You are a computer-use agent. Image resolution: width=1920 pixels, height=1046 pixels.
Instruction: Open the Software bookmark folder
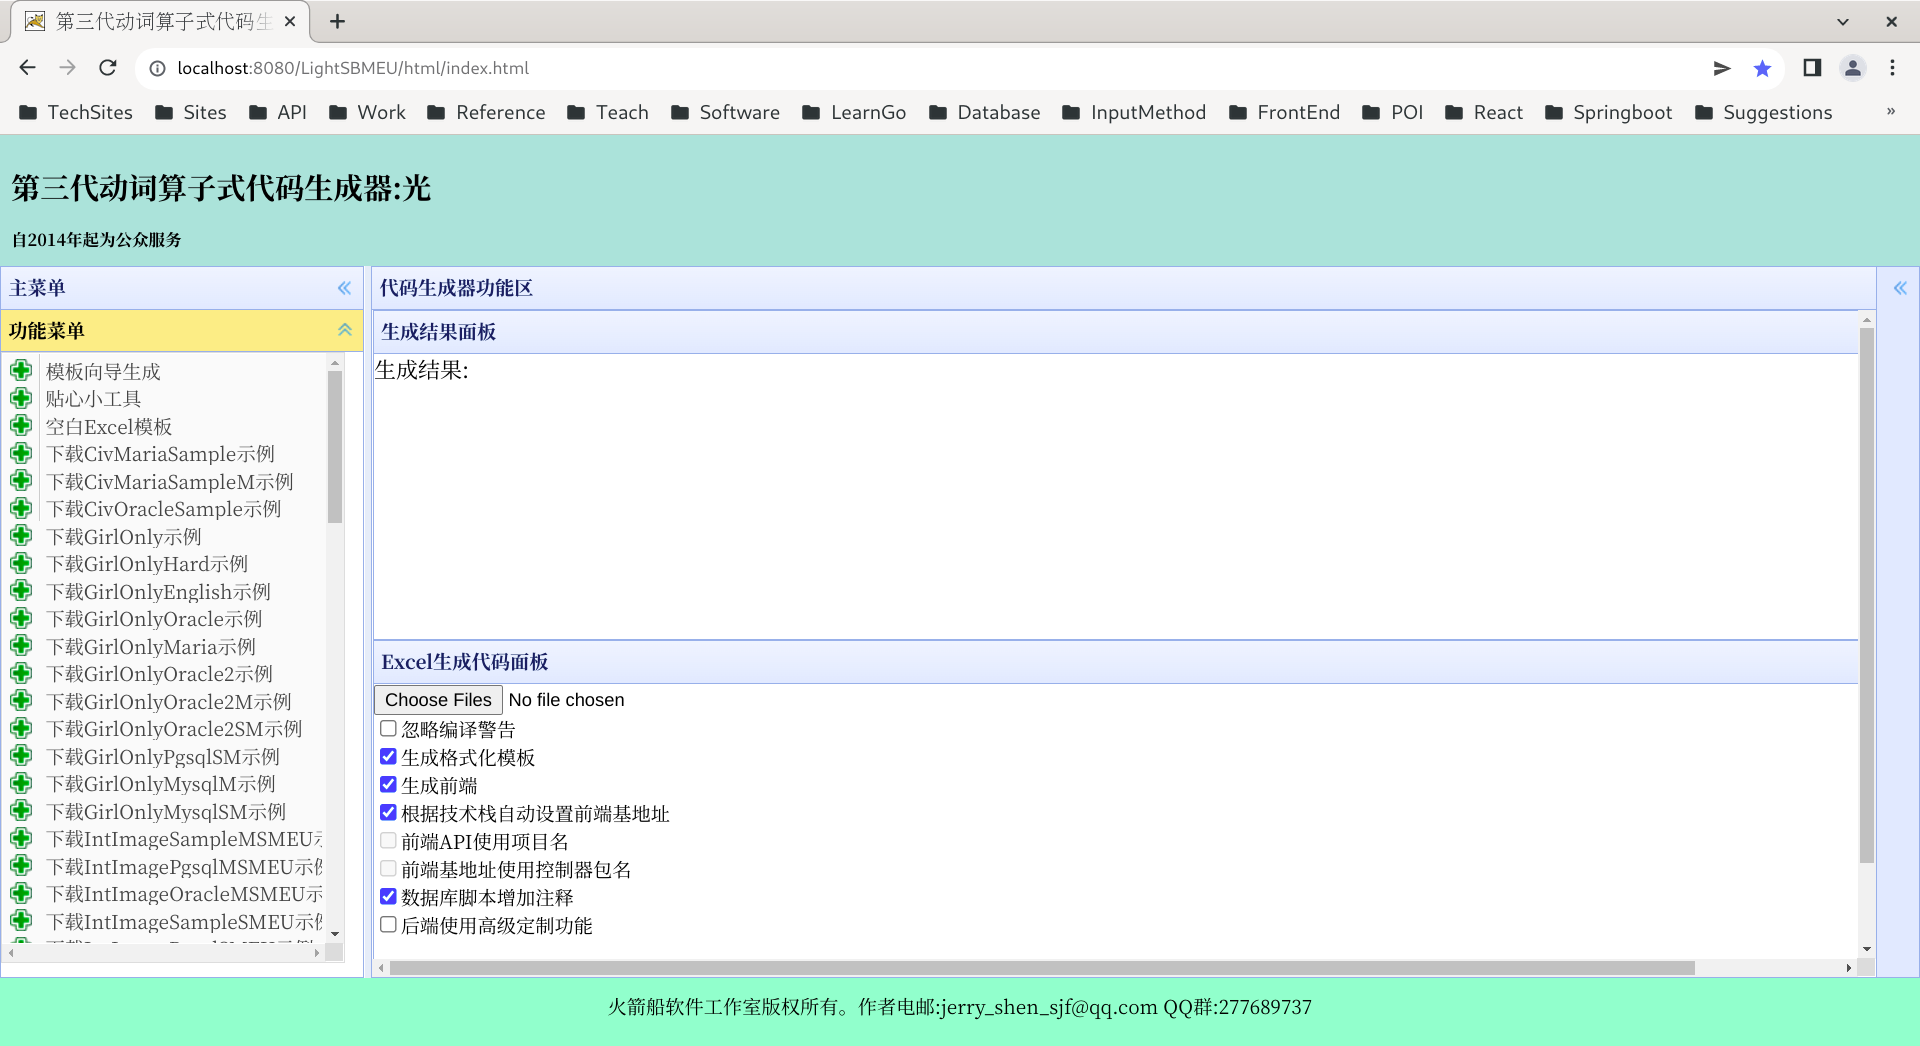[x=725, y=112]
